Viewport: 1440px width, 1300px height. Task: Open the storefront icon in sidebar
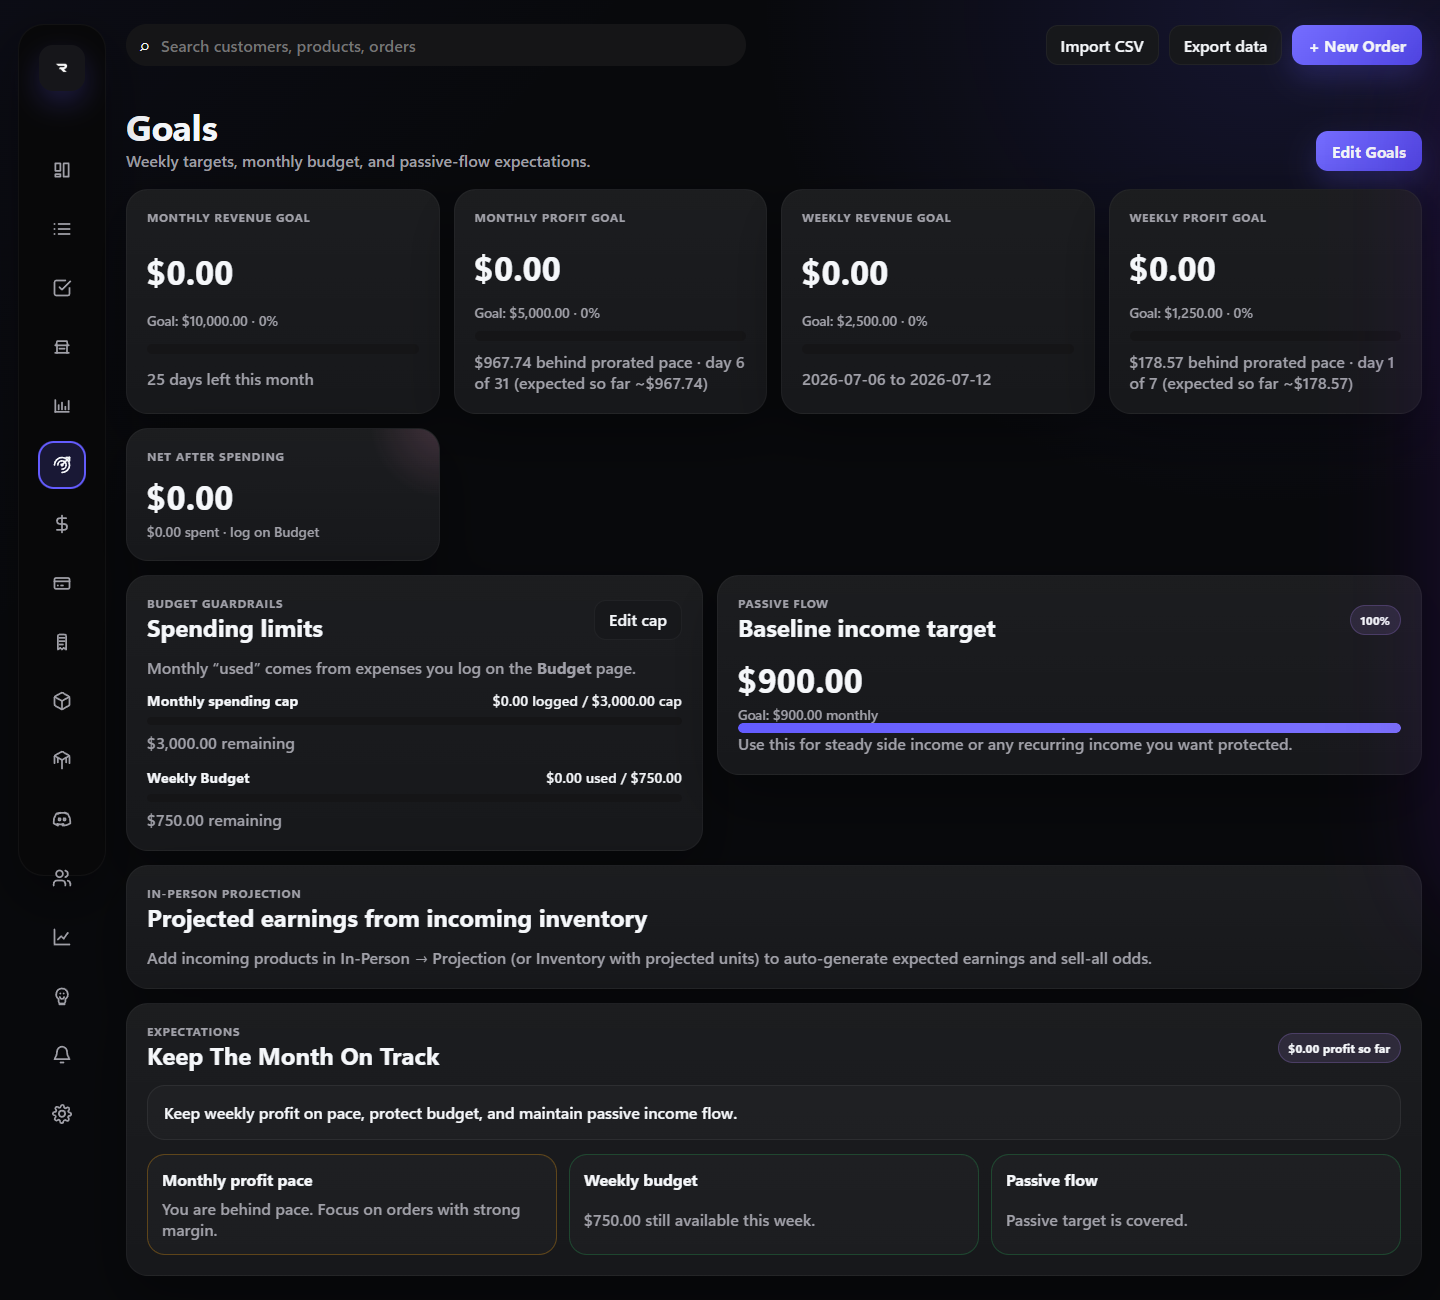pyautogui.click(x=62, y=347)
